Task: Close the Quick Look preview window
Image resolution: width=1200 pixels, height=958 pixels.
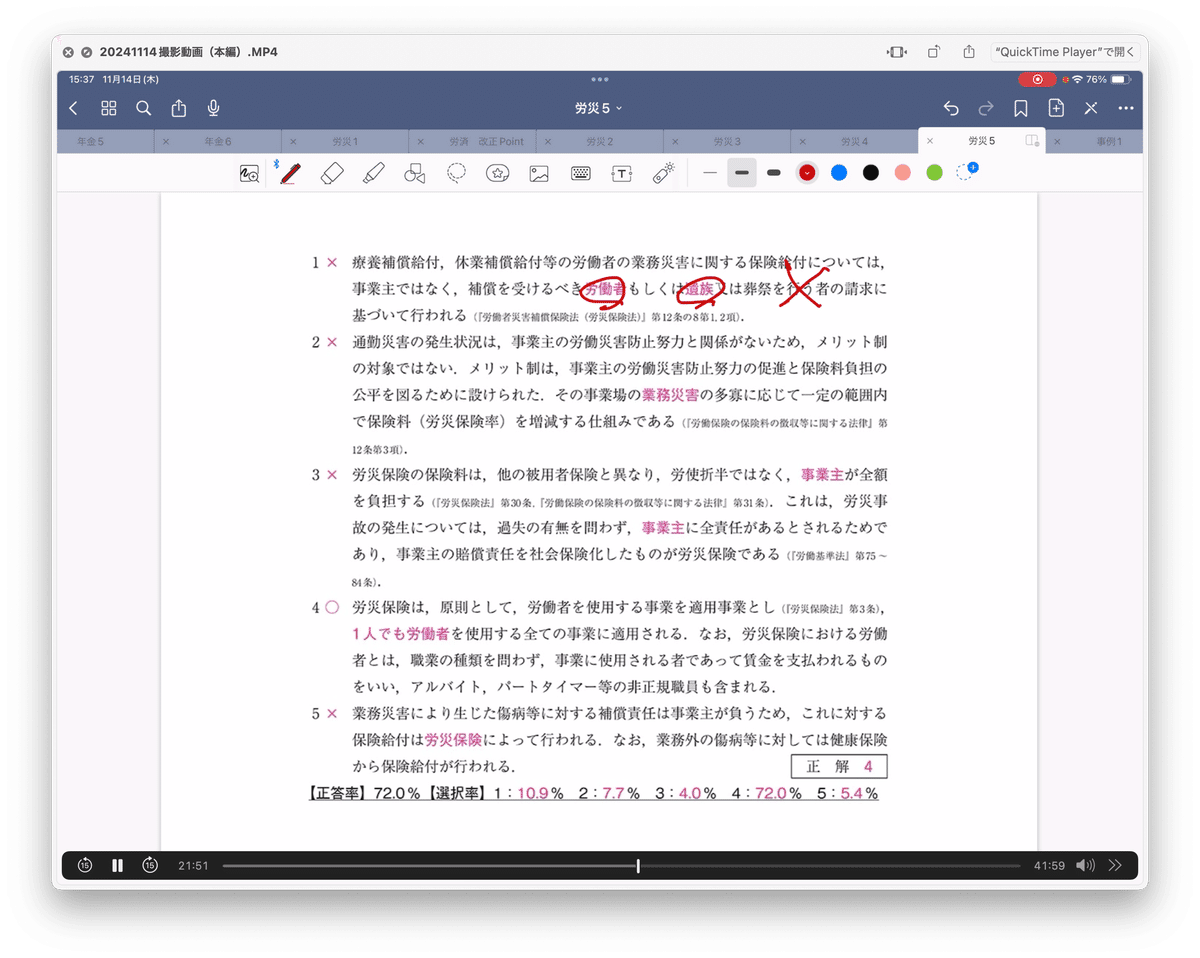Action: click(x=68, y=52)
